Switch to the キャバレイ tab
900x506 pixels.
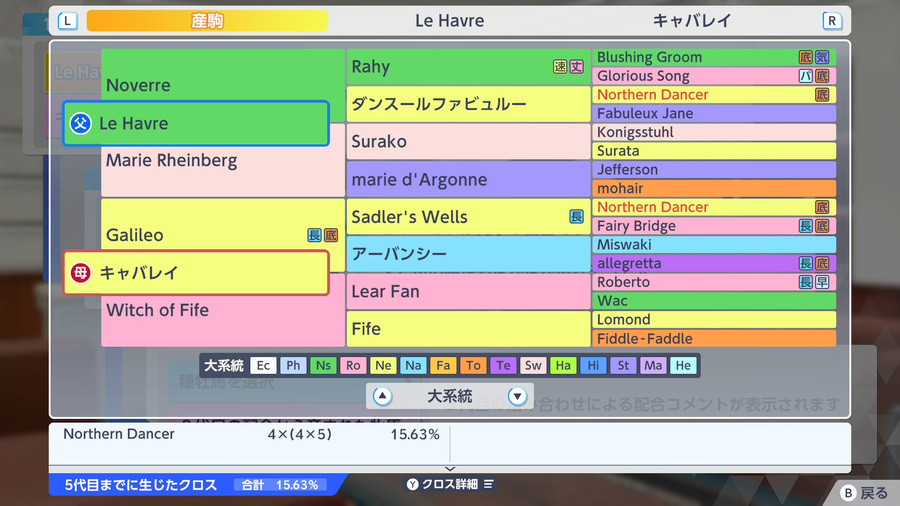[692, 21]
